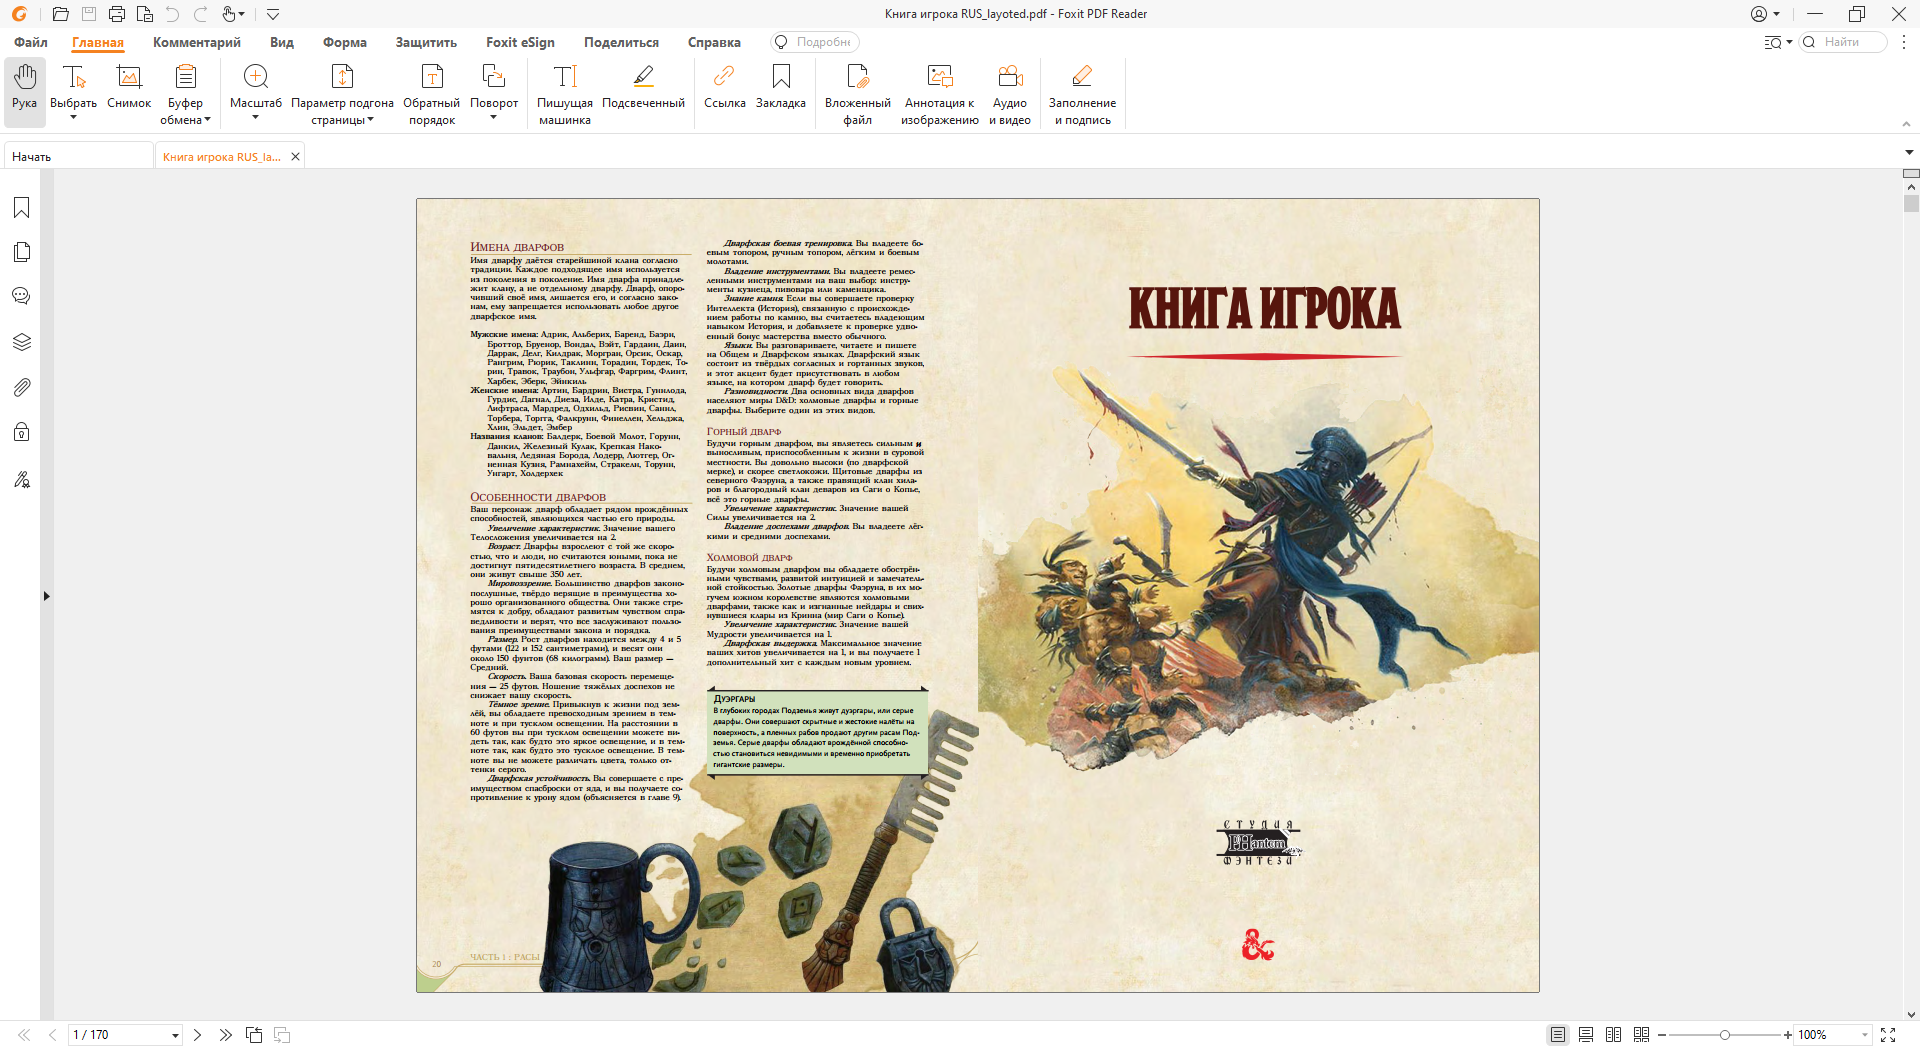
Task: Open the Foxit eSign tab
Action: 520,42
